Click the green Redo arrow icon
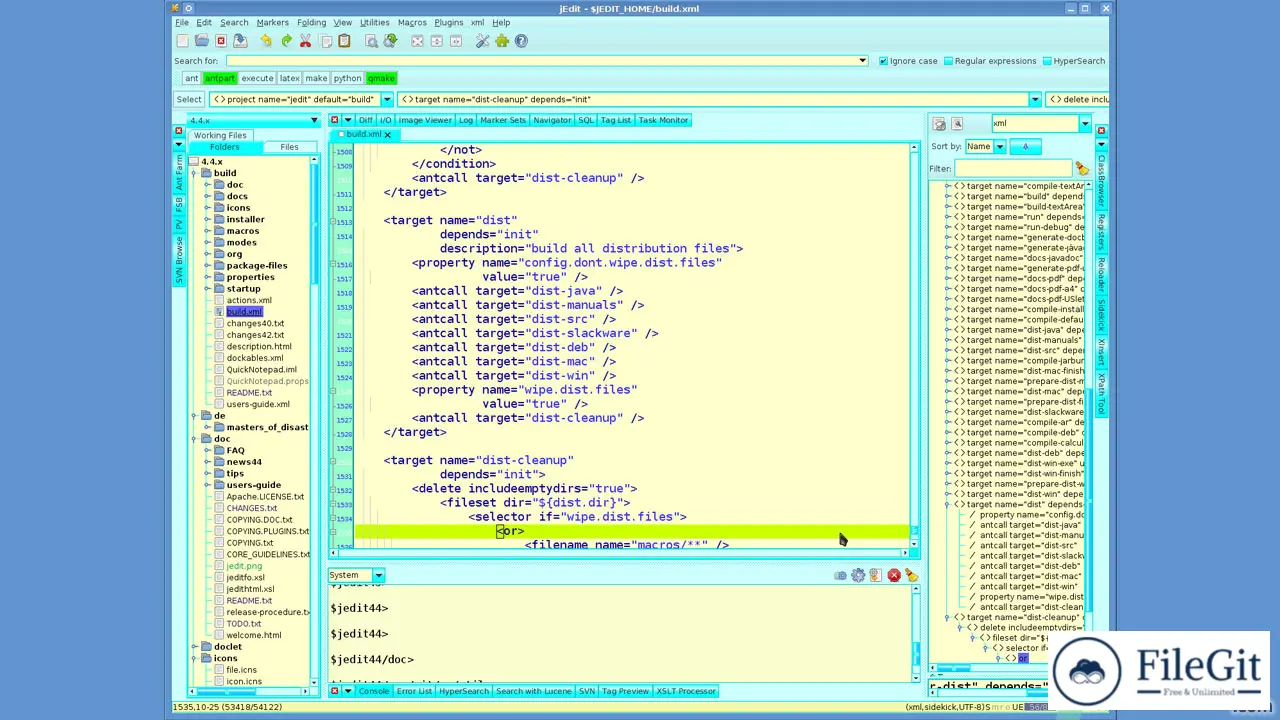 pyautogui.click(x=286, y=41)
